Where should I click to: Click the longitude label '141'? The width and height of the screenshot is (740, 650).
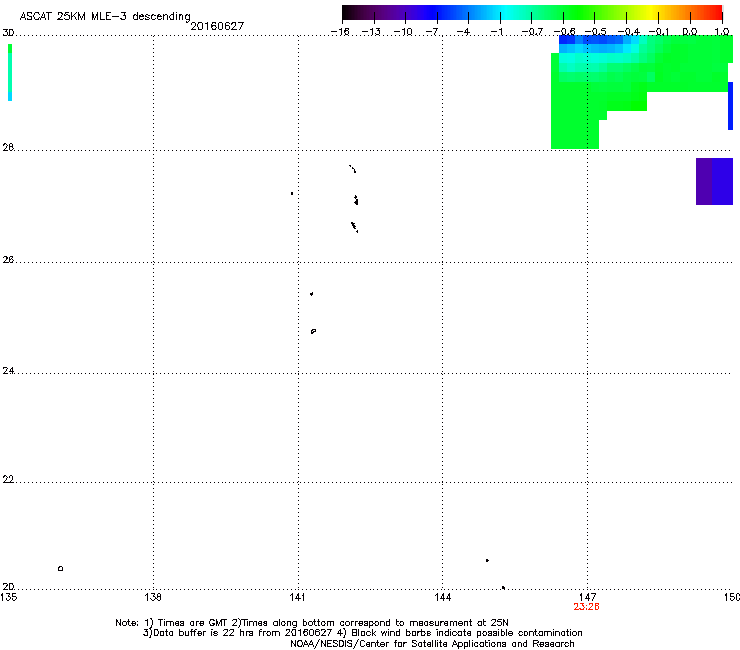click(297, 597)
